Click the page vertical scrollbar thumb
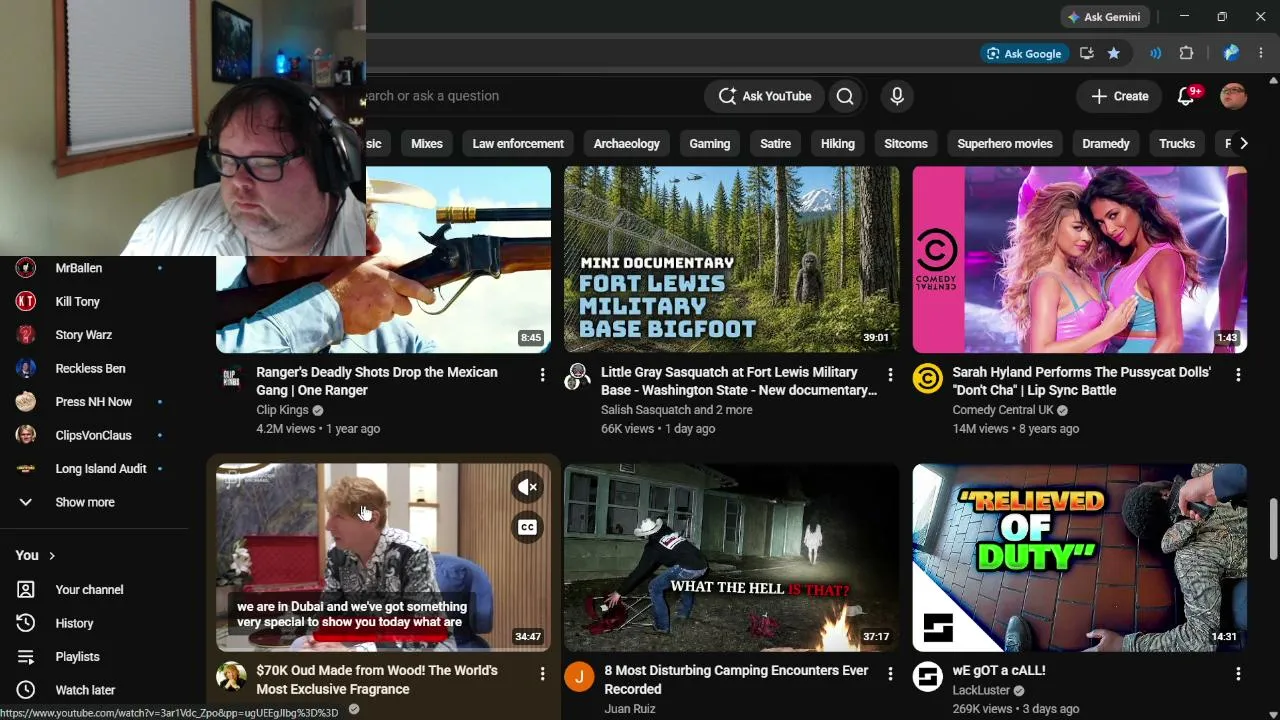 click(1273, 528)
